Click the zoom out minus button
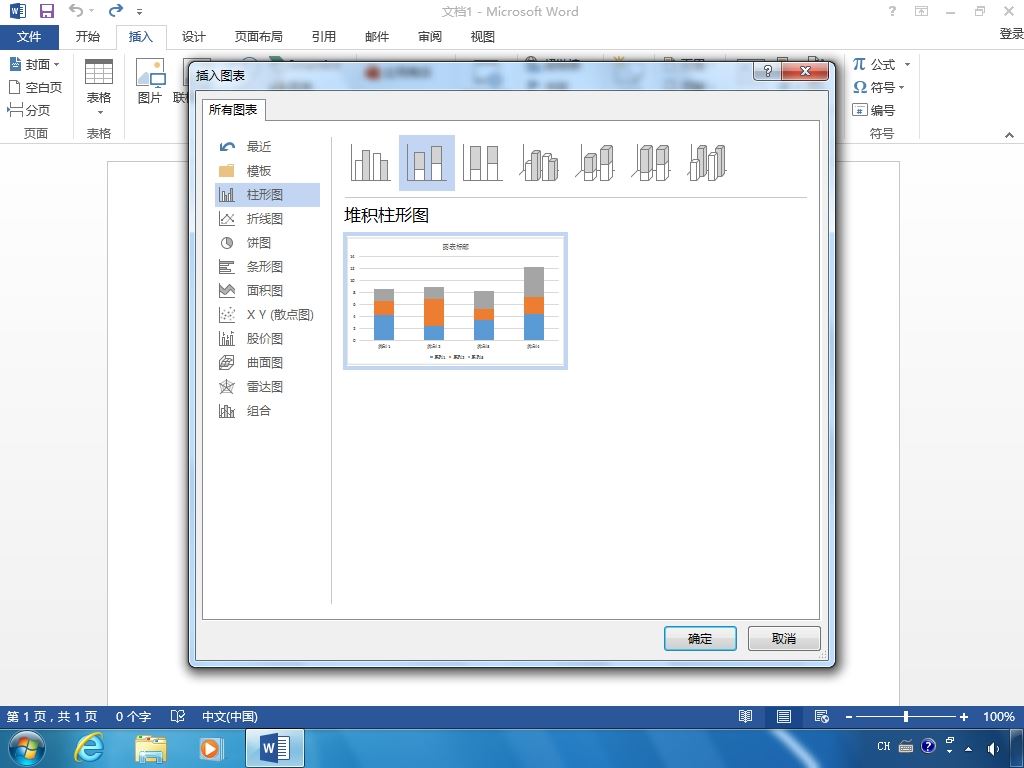1024x768 pixels. pos(849,716)
